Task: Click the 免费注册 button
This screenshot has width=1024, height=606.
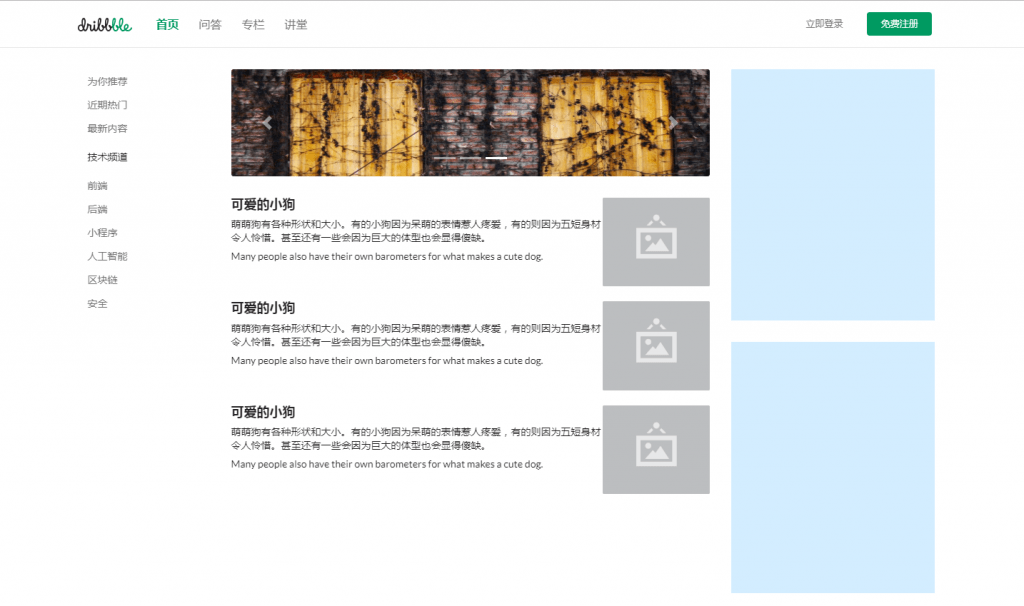Action: click(x=898, y=23)
